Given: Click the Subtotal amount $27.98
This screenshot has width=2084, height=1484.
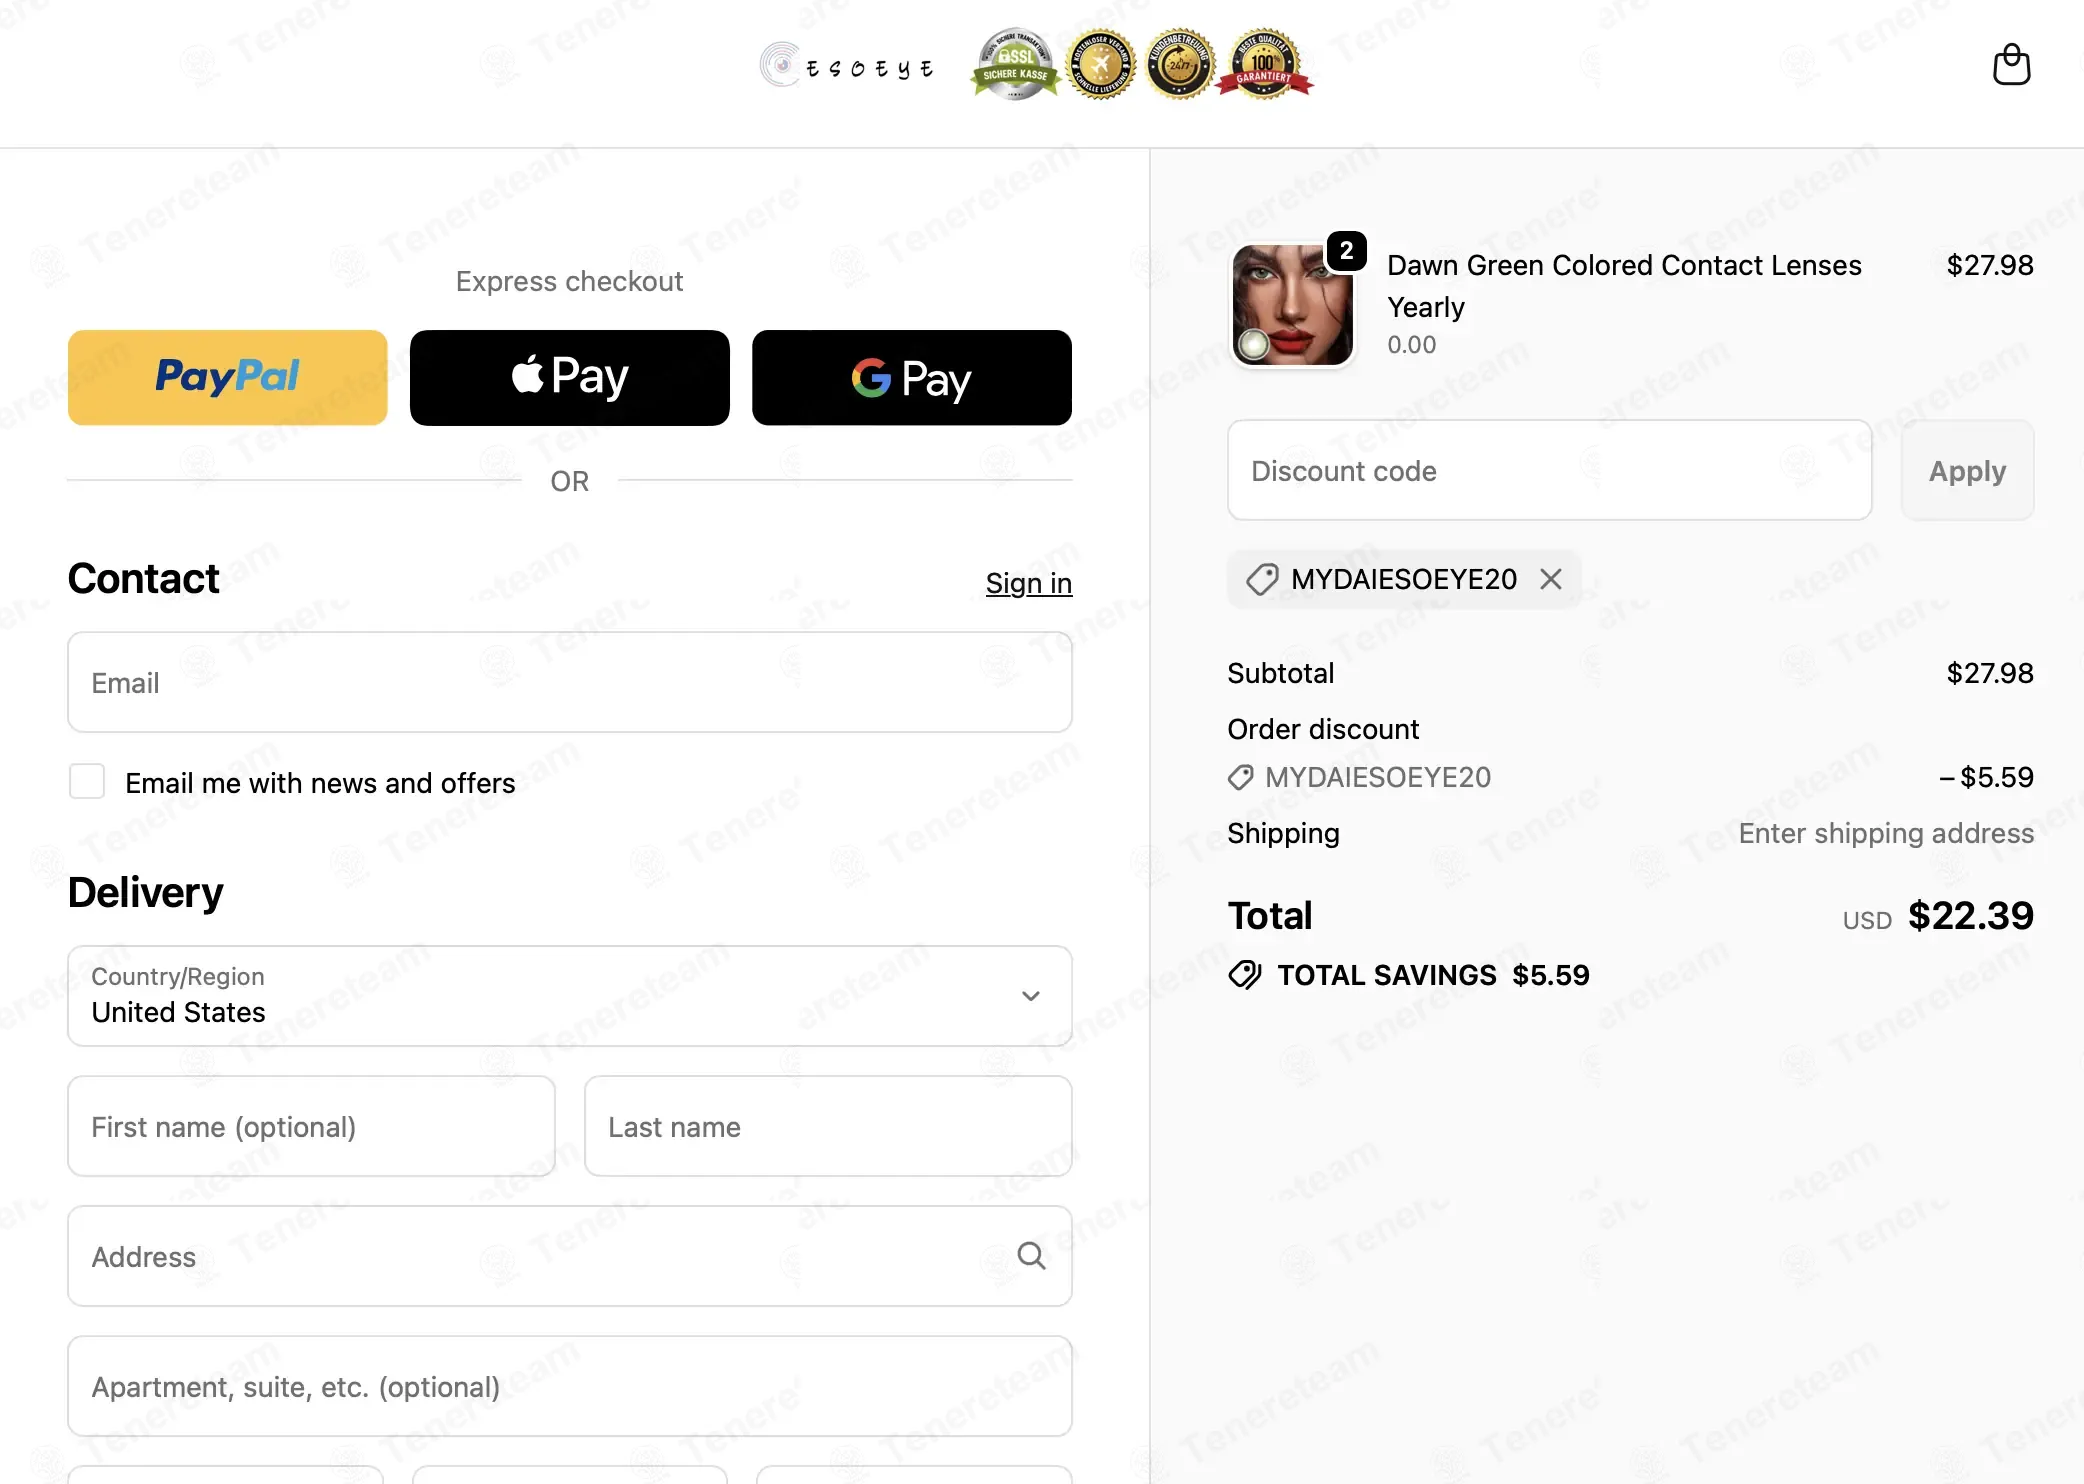Looking at the screenshot, I should (1989, 673).
